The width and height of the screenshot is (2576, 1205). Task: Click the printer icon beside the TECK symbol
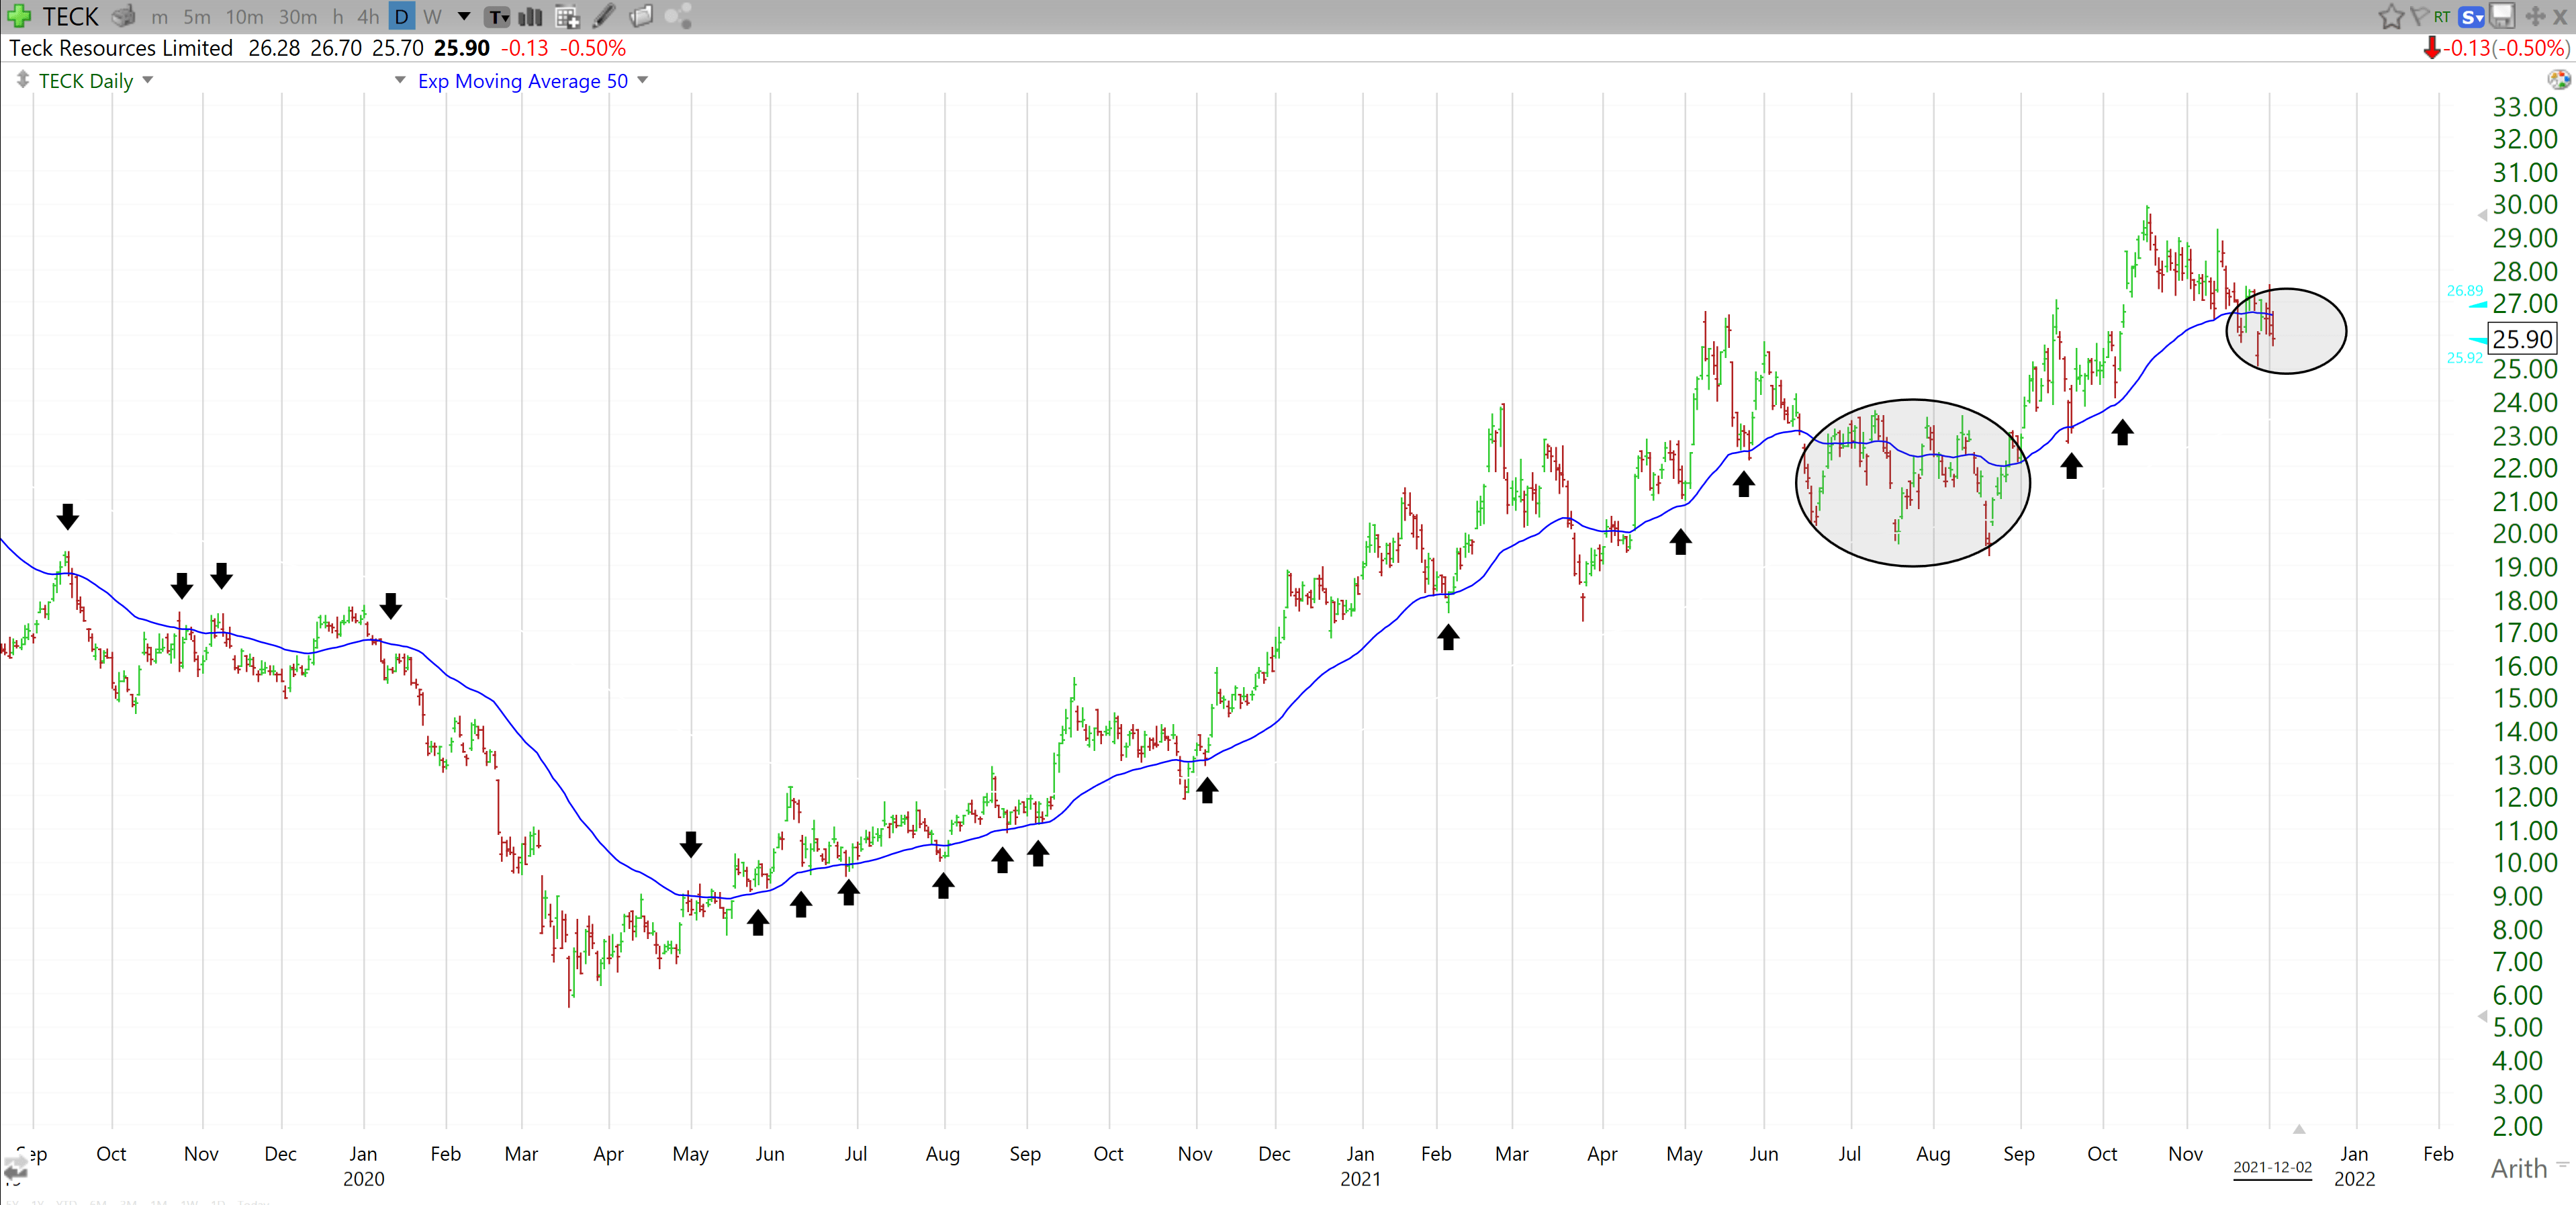tap(123, 17)
